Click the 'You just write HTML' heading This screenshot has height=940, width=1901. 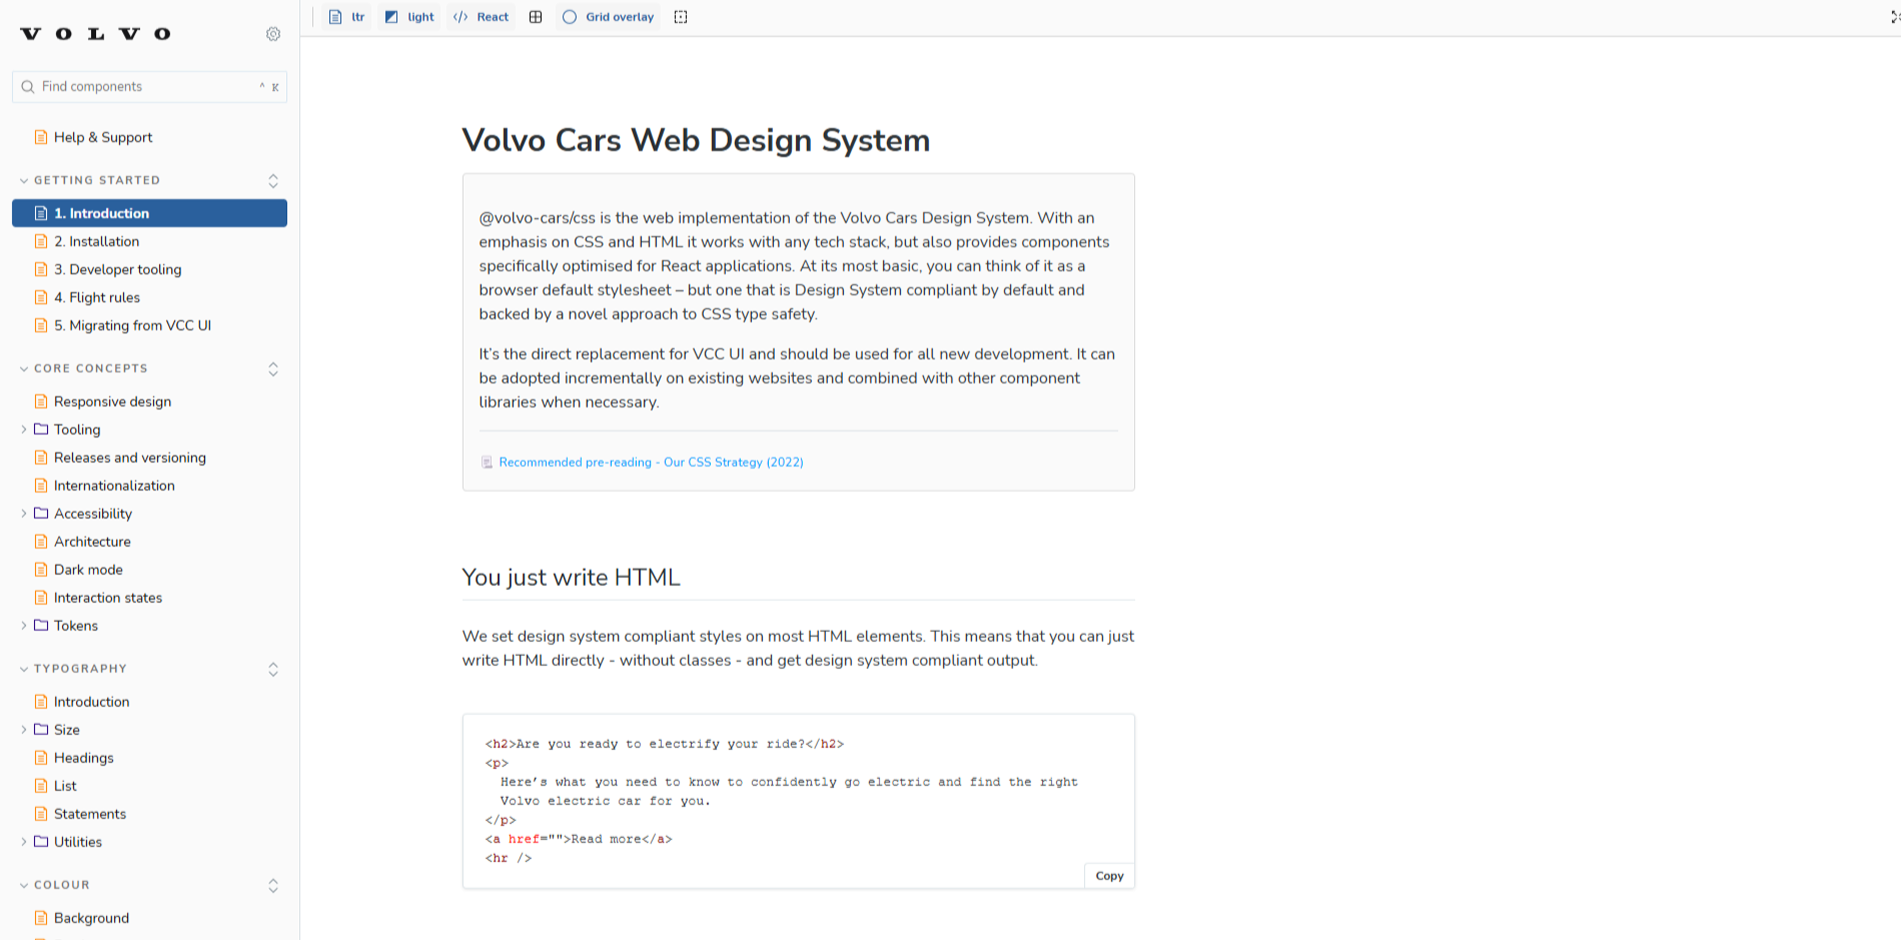[x=571, y=577]
